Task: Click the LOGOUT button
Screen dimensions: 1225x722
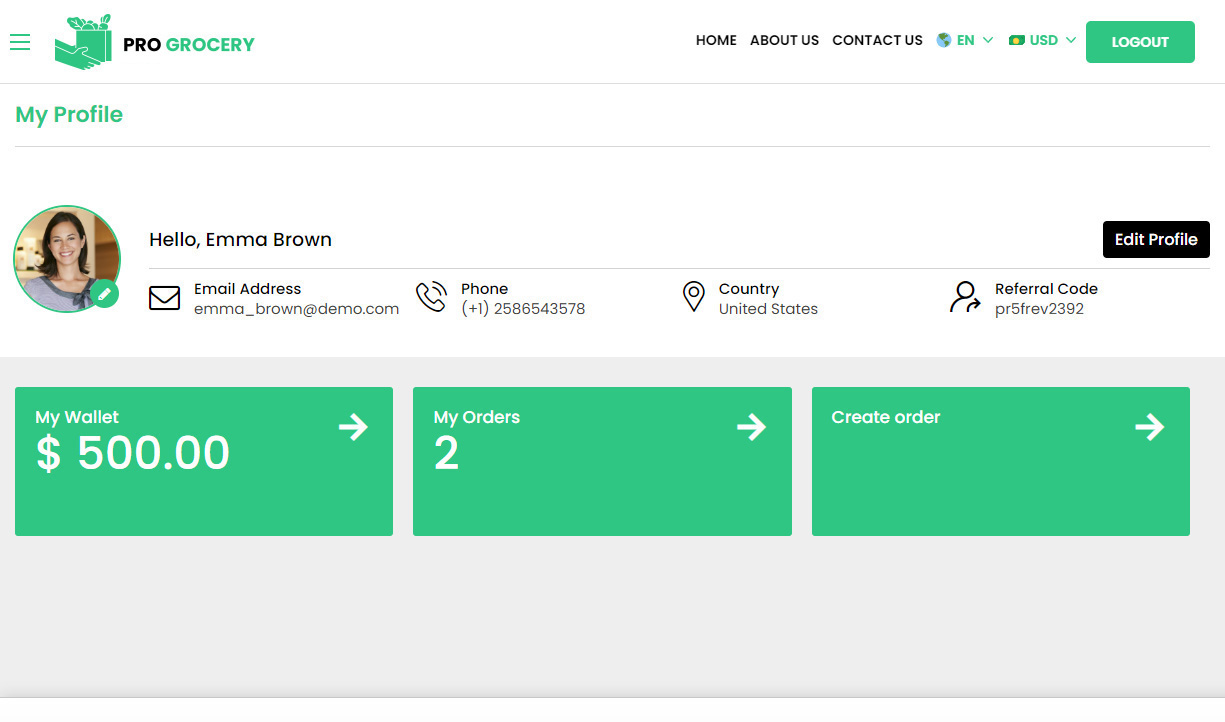Action: point(1140,42)
